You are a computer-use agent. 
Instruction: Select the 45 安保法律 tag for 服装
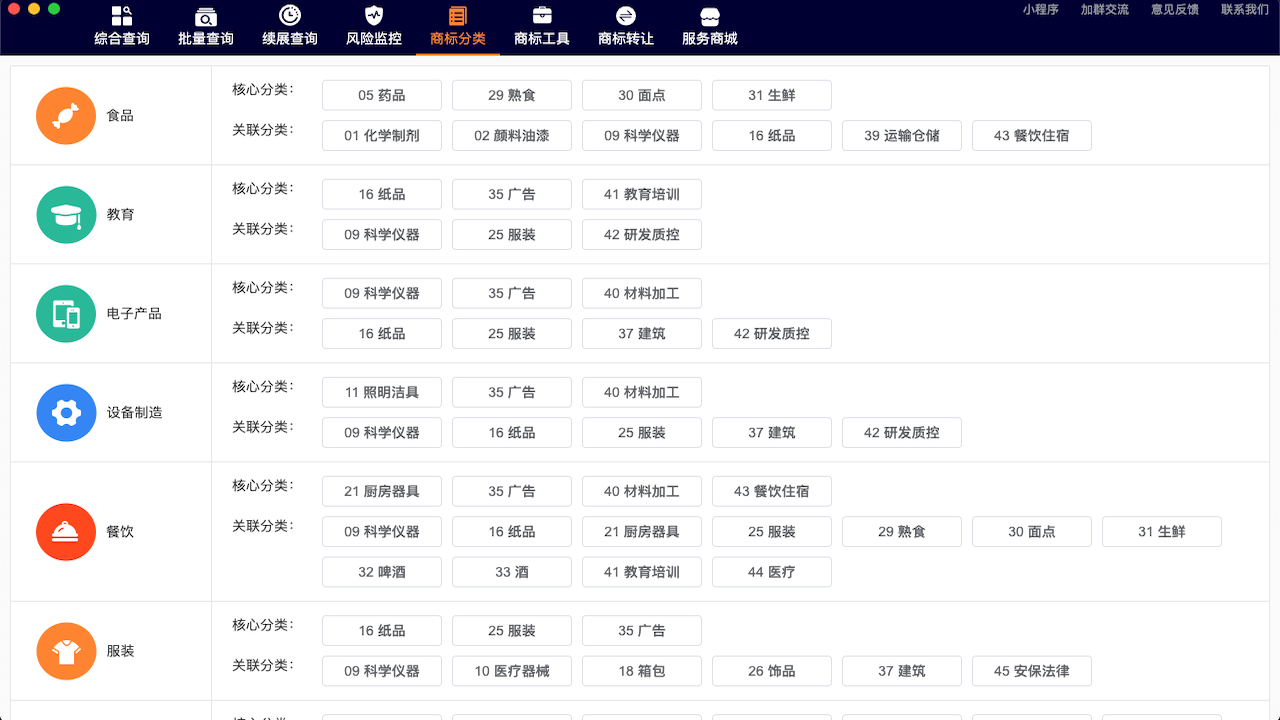1031,670
